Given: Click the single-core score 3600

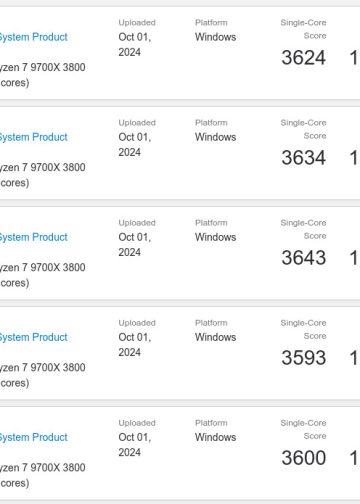Looking at the screenshot, I should tap(304, 457).
